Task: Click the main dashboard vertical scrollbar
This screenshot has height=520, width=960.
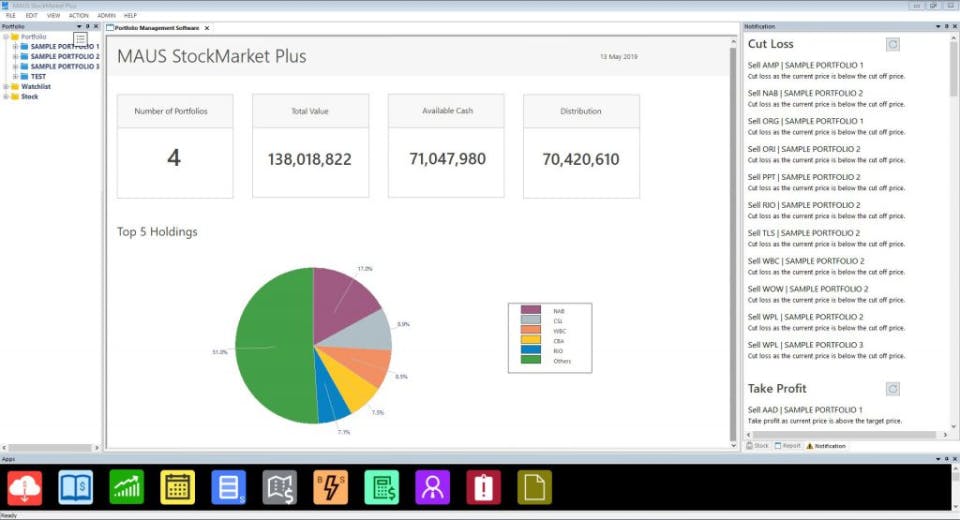Action: [733, 244]
